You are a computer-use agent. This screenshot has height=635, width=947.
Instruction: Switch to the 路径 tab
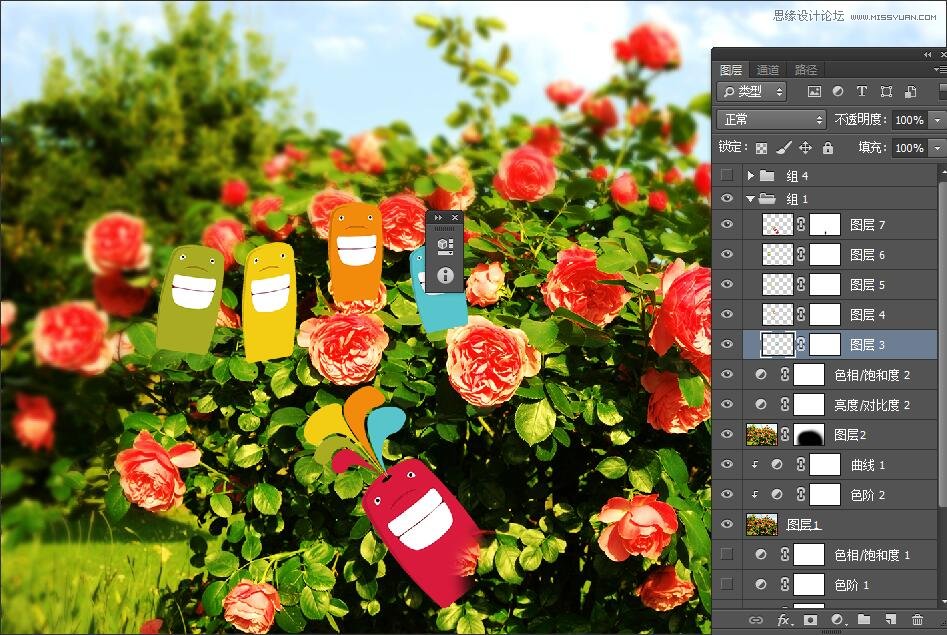click(x=806, y=70)
